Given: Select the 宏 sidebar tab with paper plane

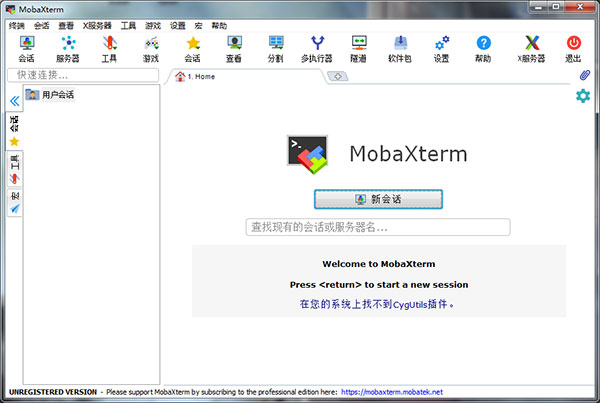Looking at the screenshot, I should [x=15, y=202].
